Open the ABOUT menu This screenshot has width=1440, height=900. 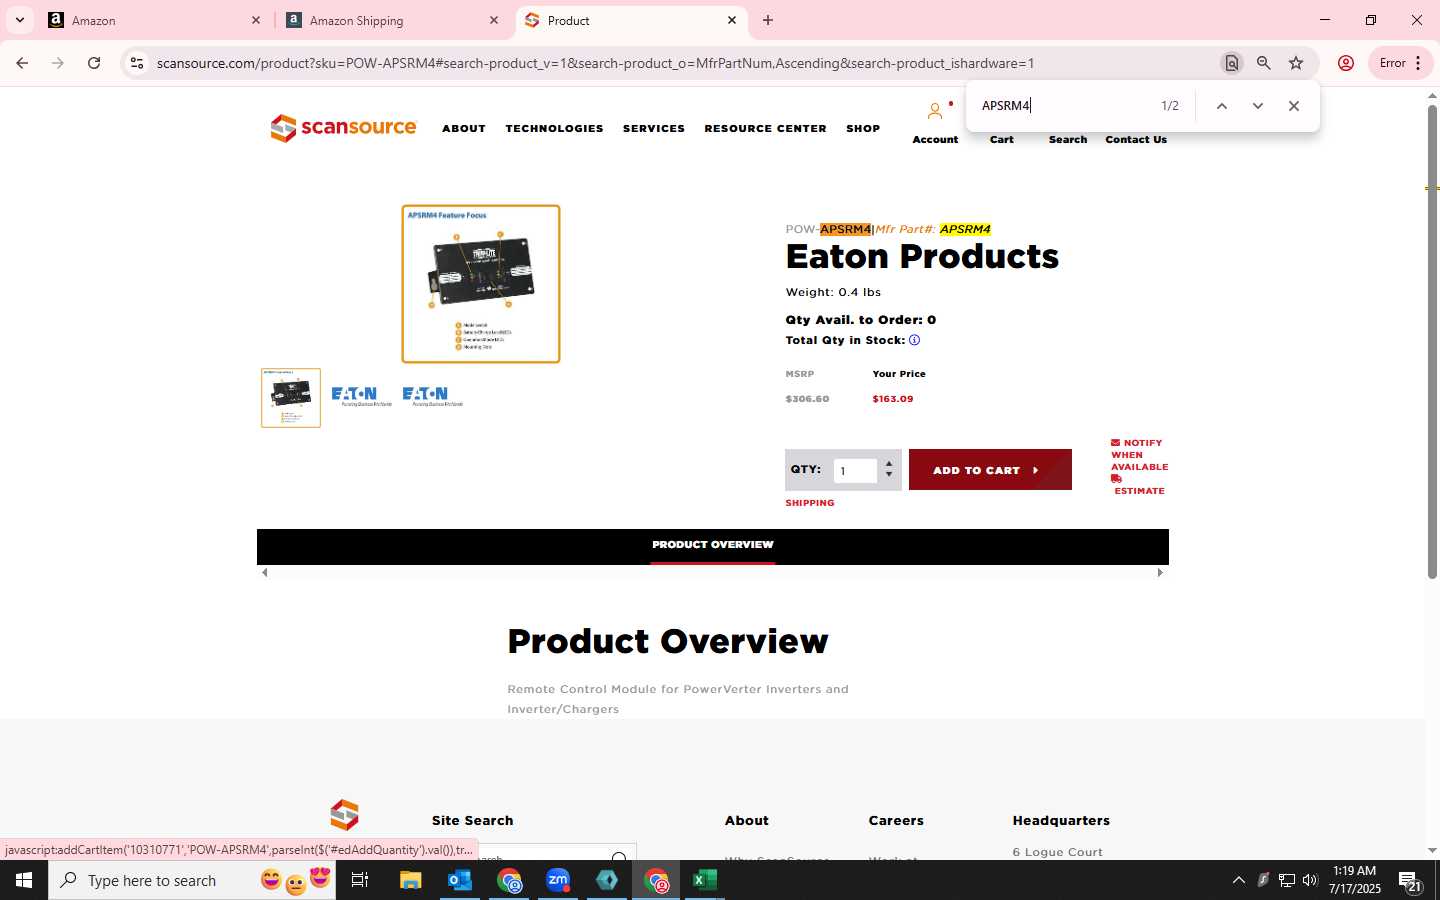[x=464, y=128]
